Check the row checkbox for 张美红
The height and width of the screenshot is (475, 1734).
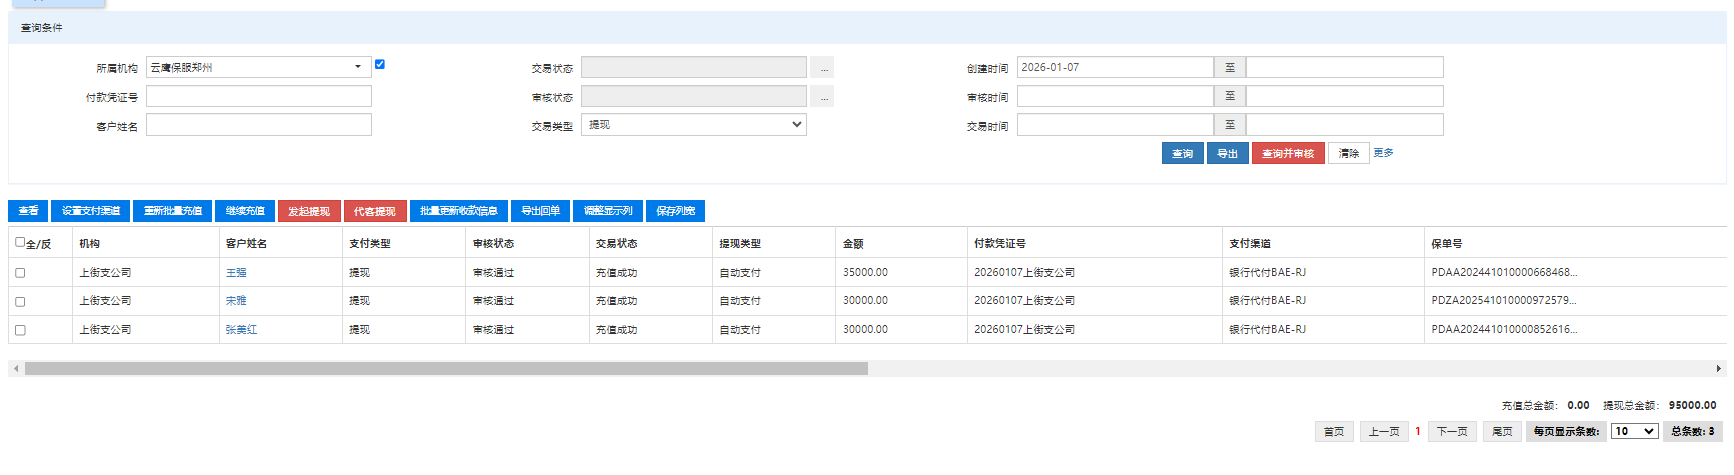point(20,330)
